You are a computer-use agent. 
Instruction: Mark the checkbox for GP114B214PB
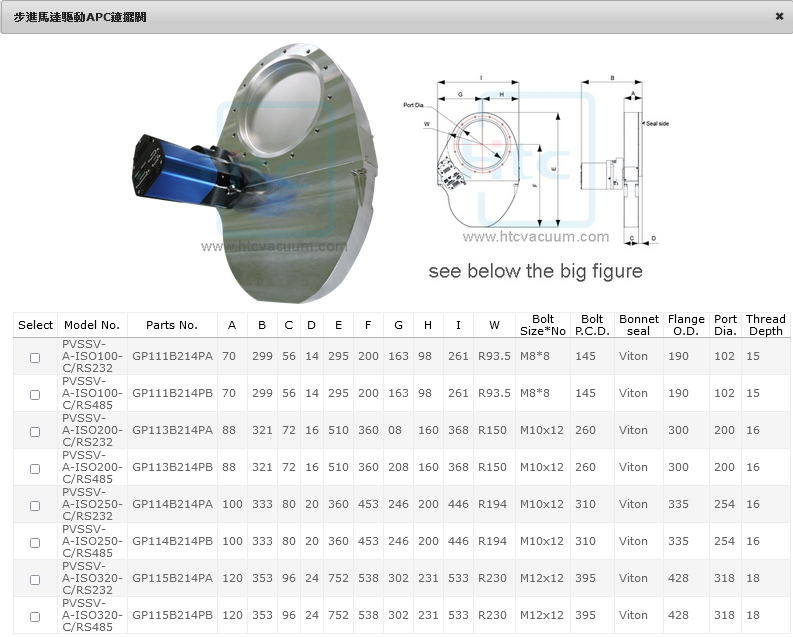click(35, 543)
